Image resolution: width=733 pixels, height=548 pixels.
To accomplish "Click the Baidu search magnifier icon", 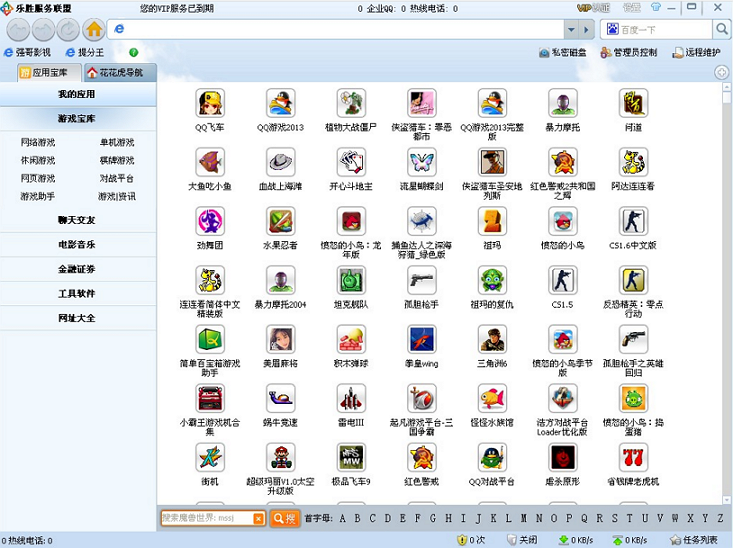I will click(722, 29).
